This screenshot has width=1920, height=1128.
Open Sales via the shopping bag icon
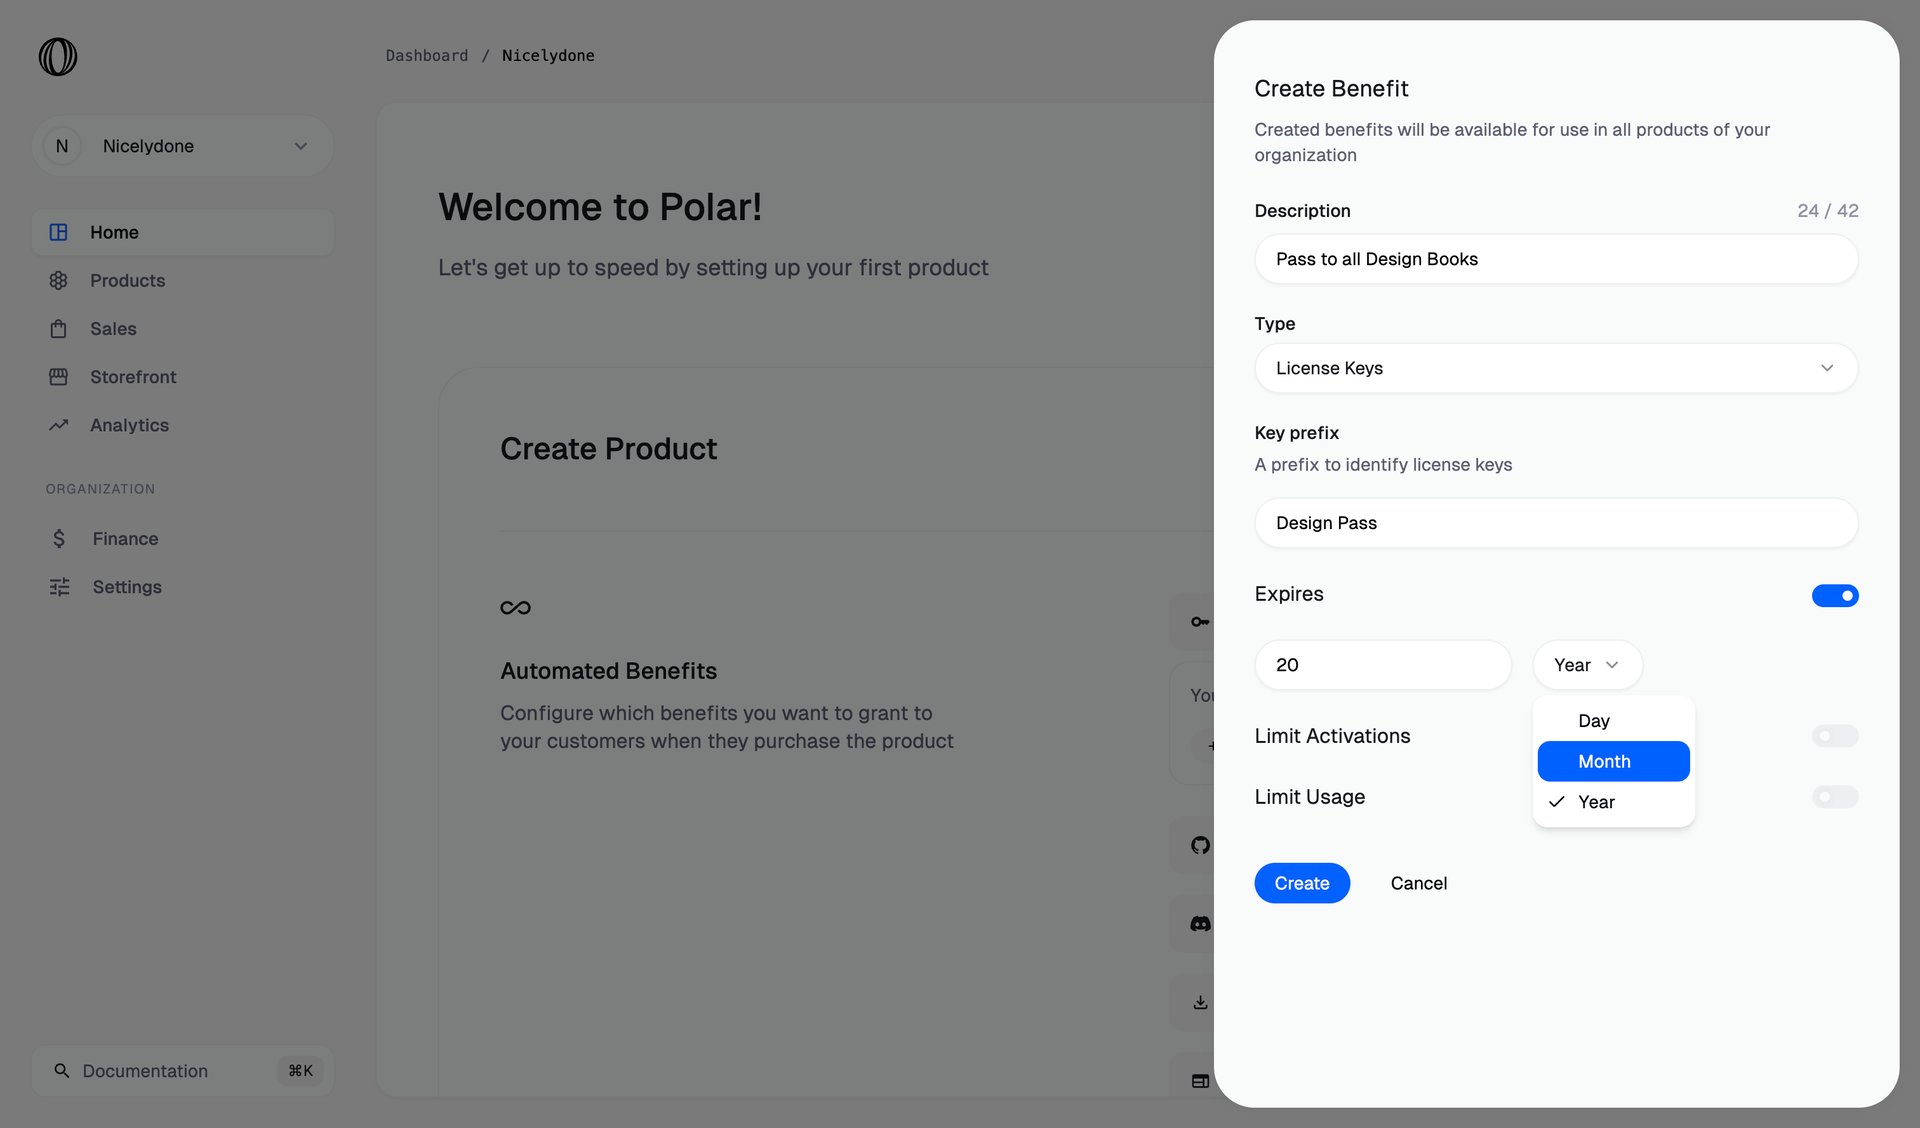pyautogui.click(x=59, y=328)
